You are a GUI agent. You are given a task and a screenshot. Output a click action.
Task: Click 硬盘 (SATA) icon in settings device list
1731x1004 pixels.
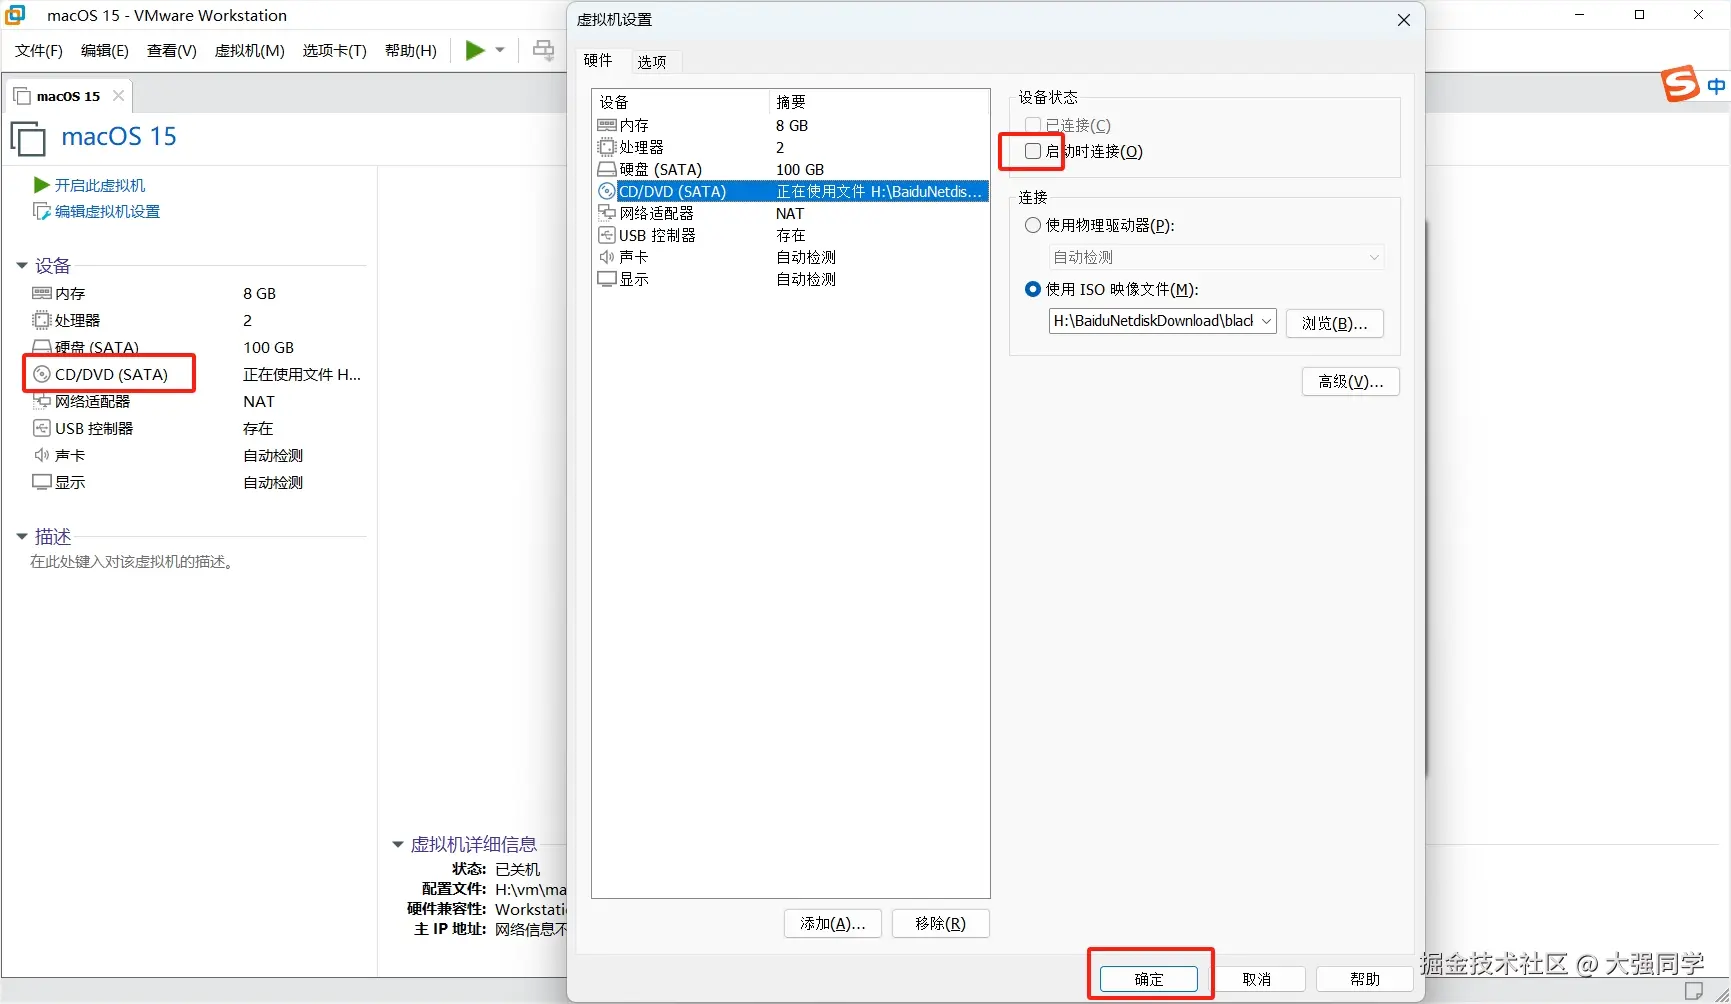click(607, 169)
